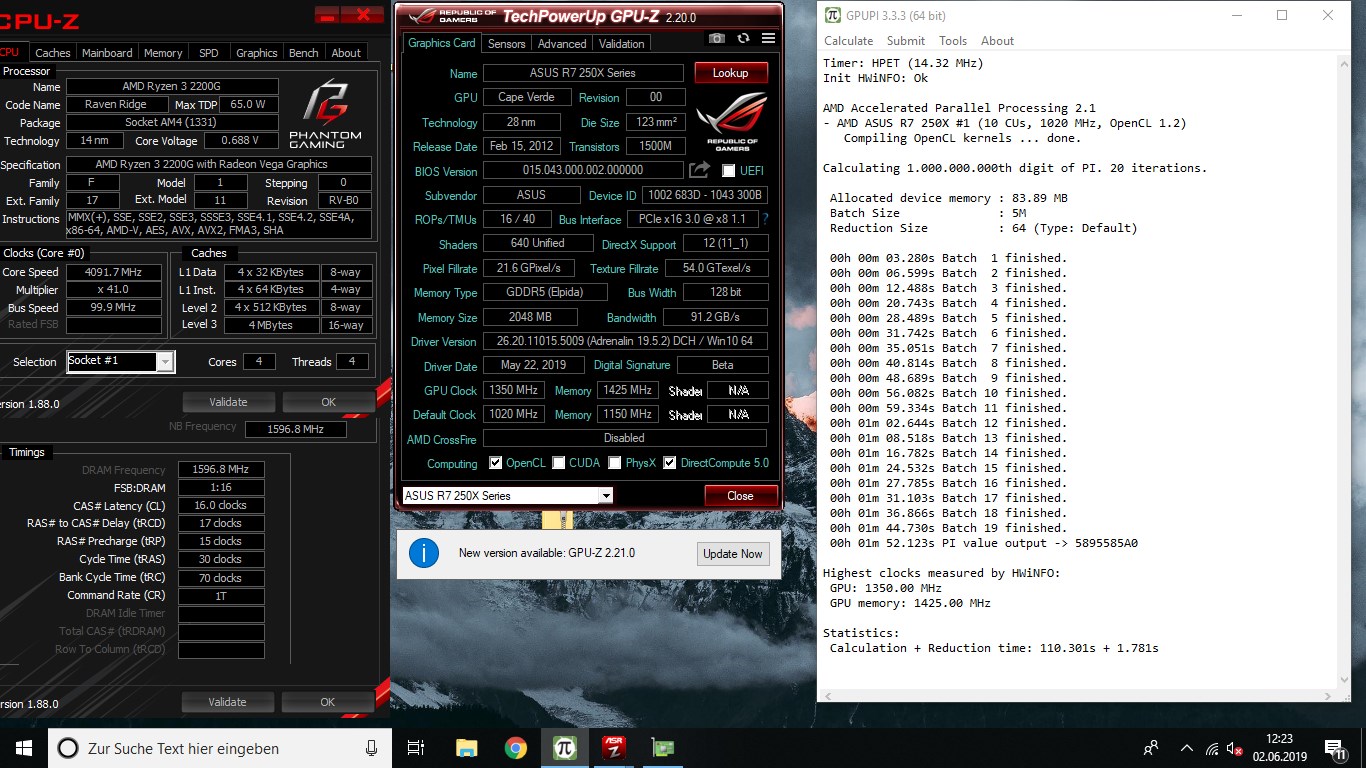The height and width of the screenshot is (768, 1366).
Task: Click the bus interface question mark
Action: tap(765, 219)
